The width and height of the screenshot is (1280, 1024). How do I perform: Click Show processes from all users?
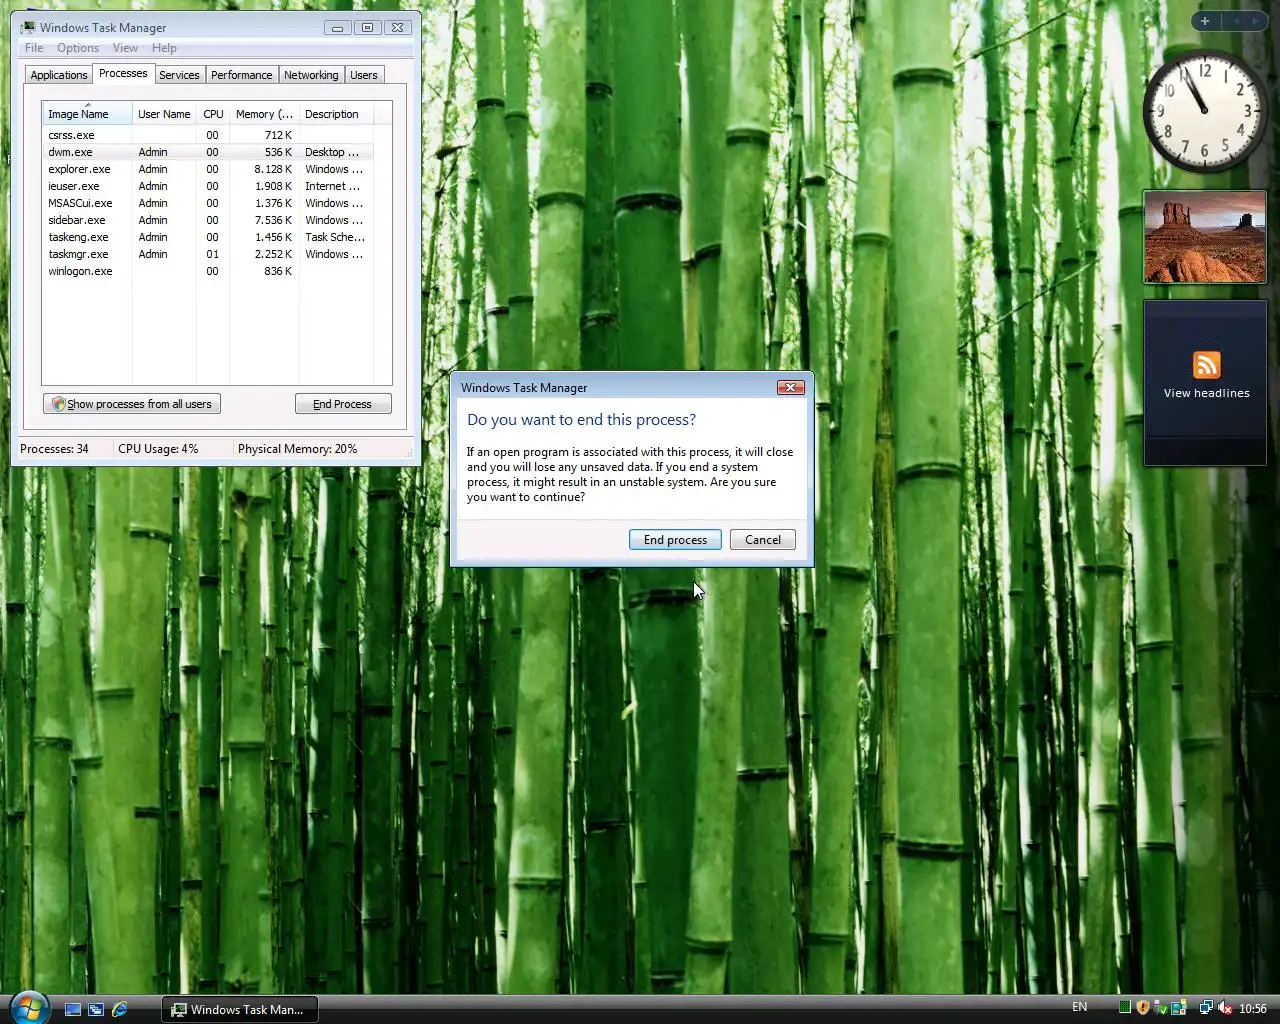[x=132, y=404]
